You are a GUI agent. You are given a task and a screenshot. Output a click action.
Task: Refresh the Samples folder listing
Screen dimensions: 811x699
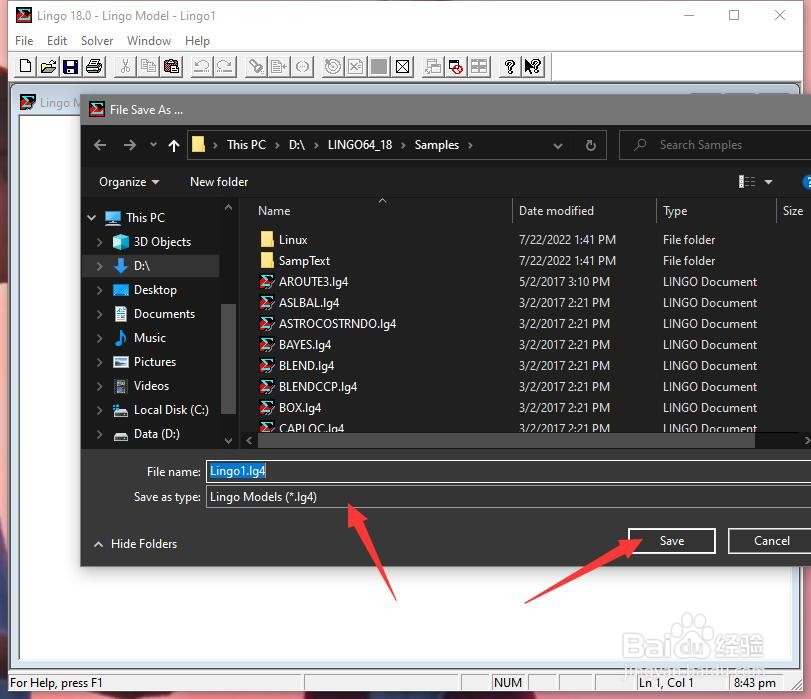pyautogui.click(x=591, y=145)
